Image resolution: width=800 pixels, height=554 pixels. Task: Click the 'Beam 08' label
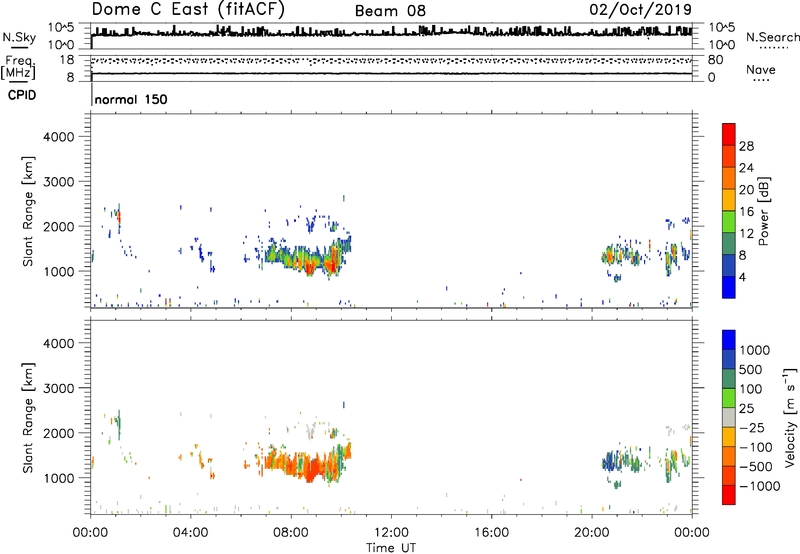[x=390, y=11]
